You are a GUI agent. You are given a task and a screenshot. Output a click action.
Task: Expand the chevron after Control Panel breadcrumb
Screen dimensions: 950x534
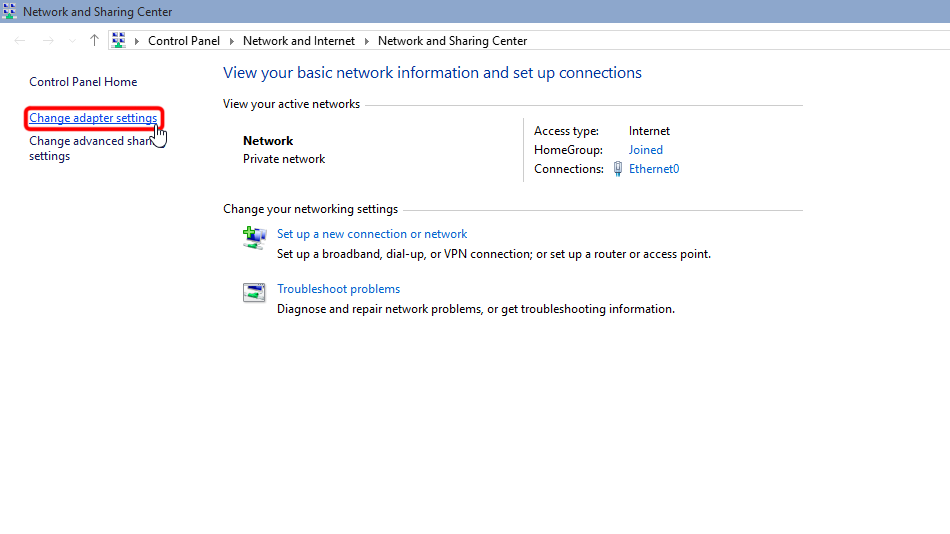click(x=231, y=41)
